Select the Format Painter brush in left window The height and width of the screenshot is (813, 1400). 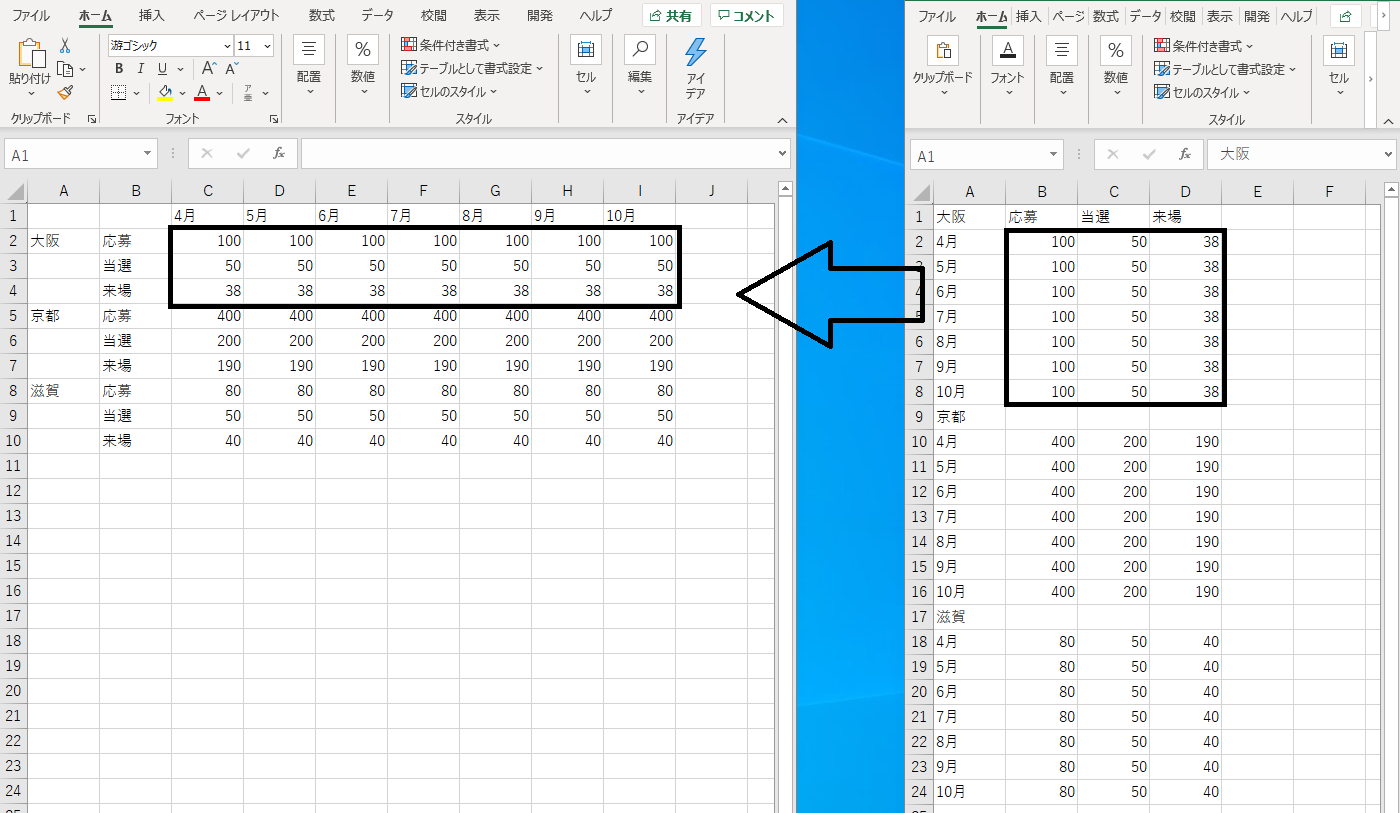tap(65, 92)
